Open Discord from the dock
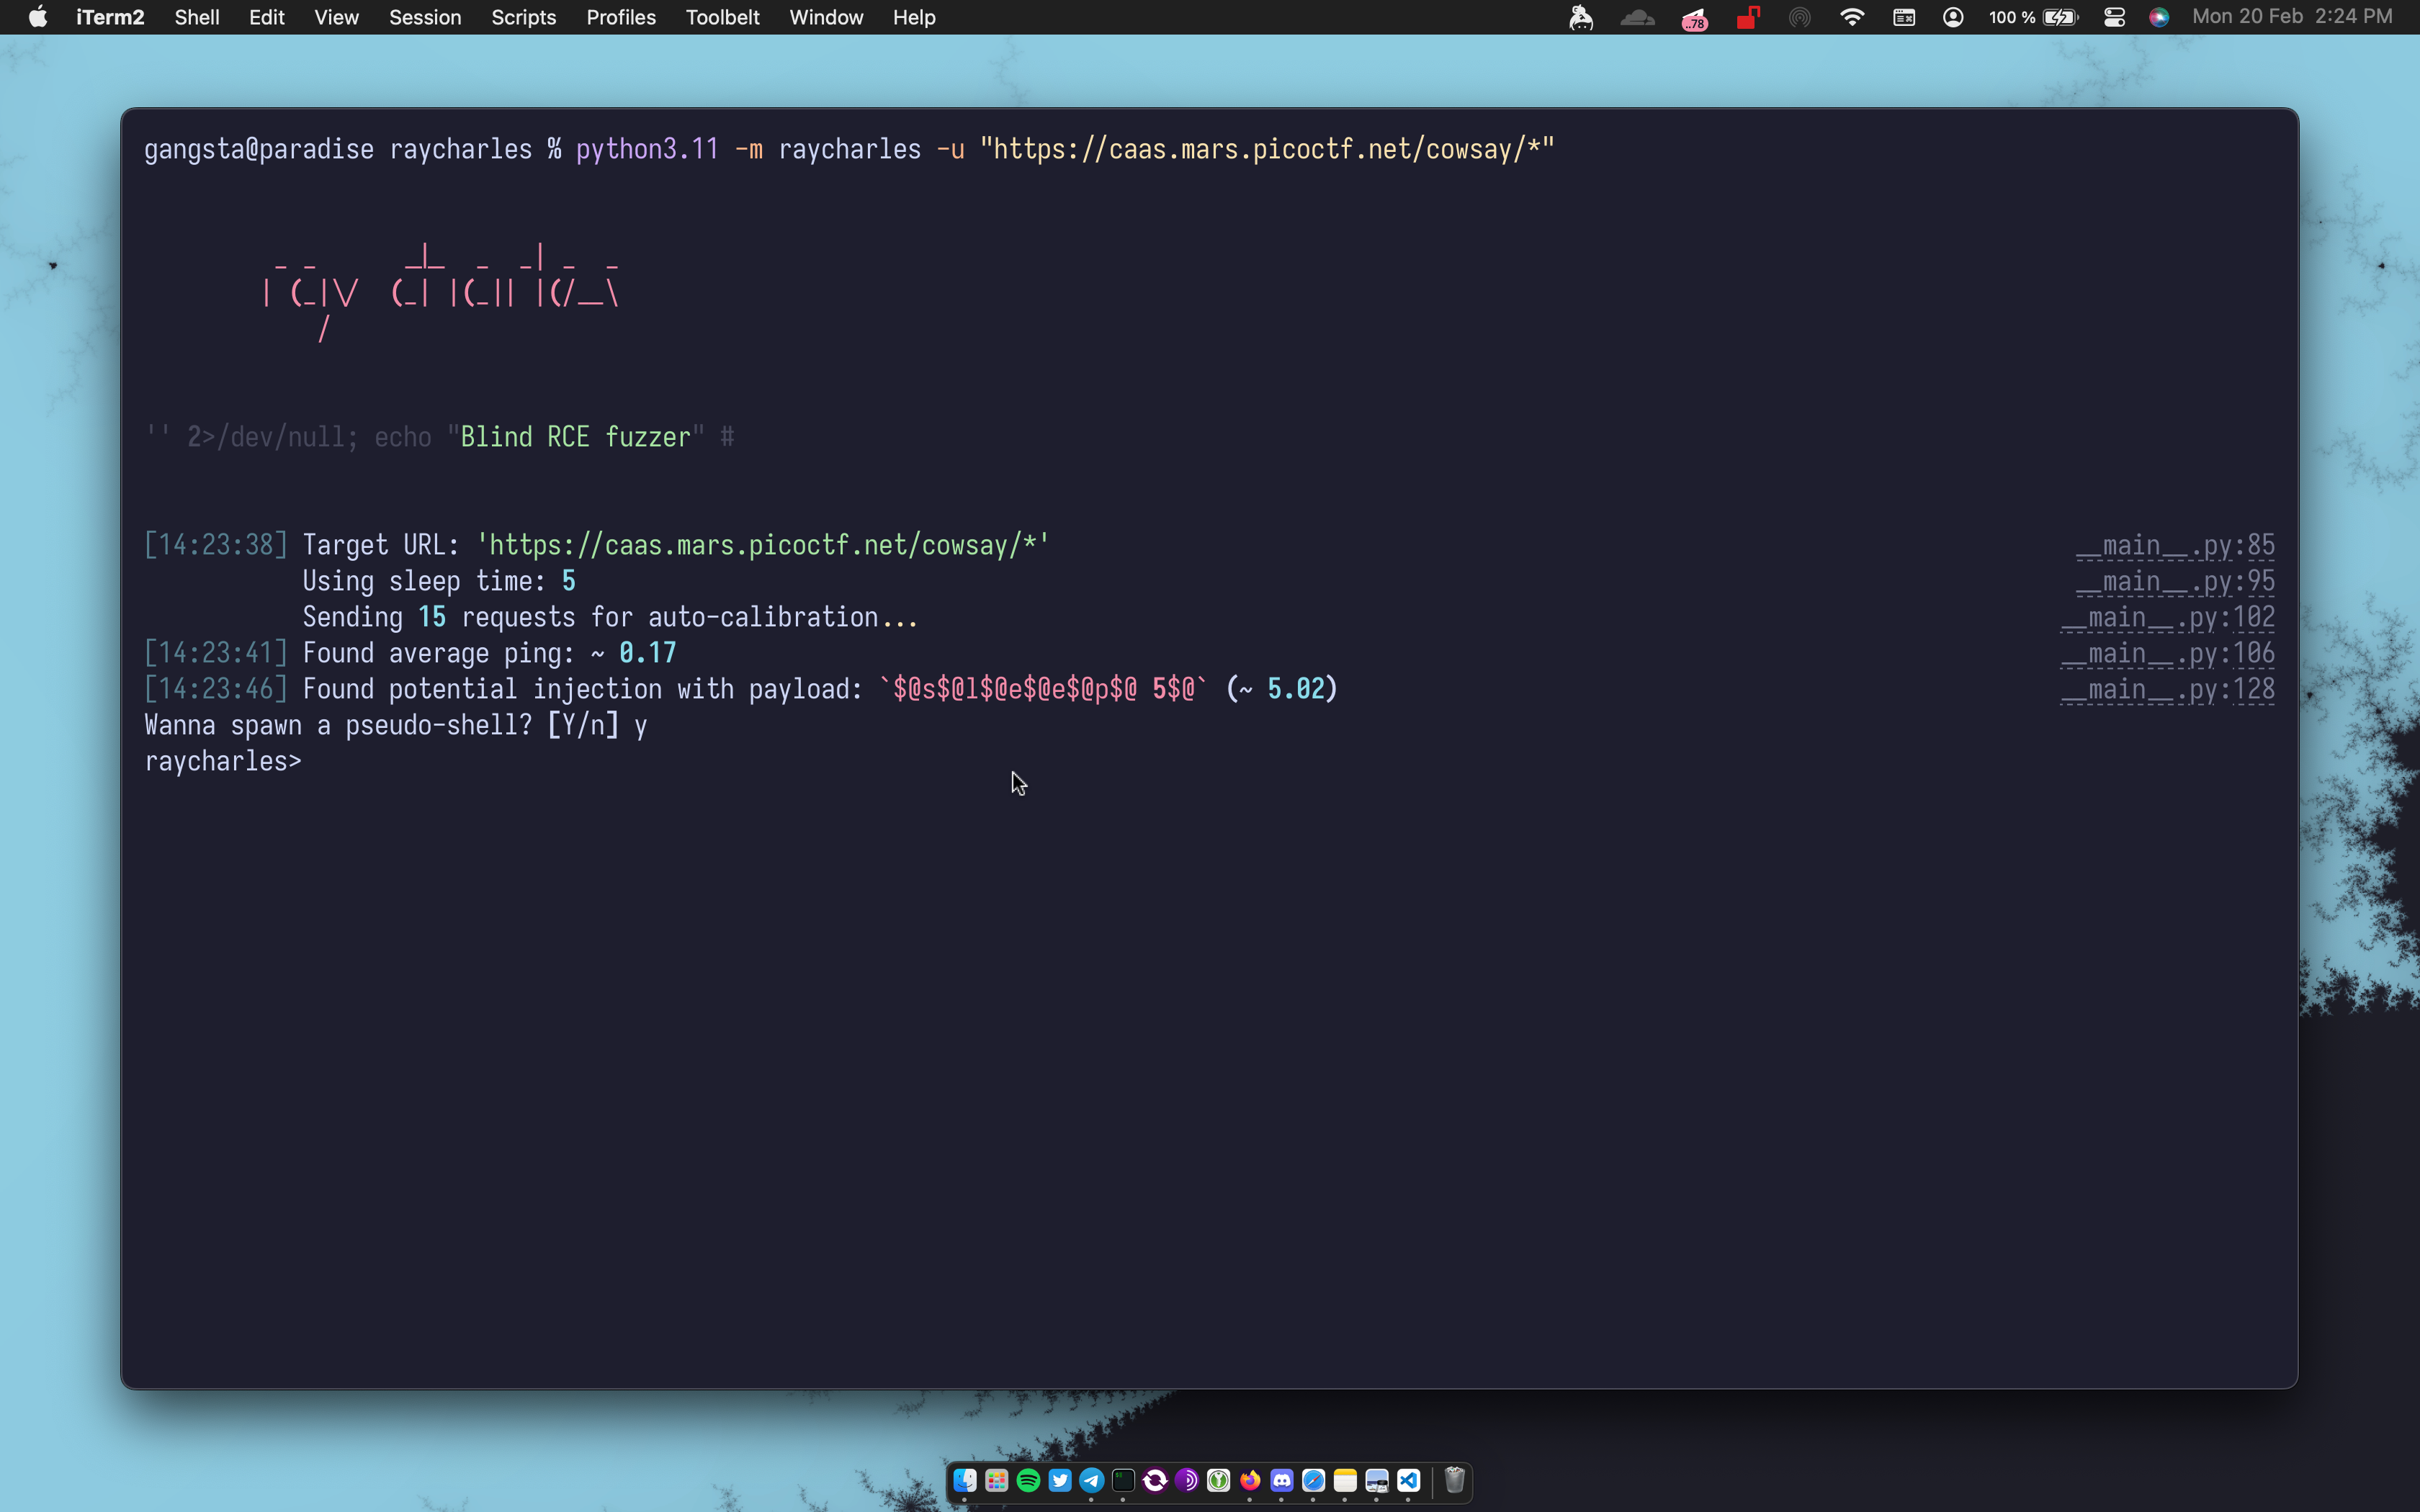 coord(1282,1480)
